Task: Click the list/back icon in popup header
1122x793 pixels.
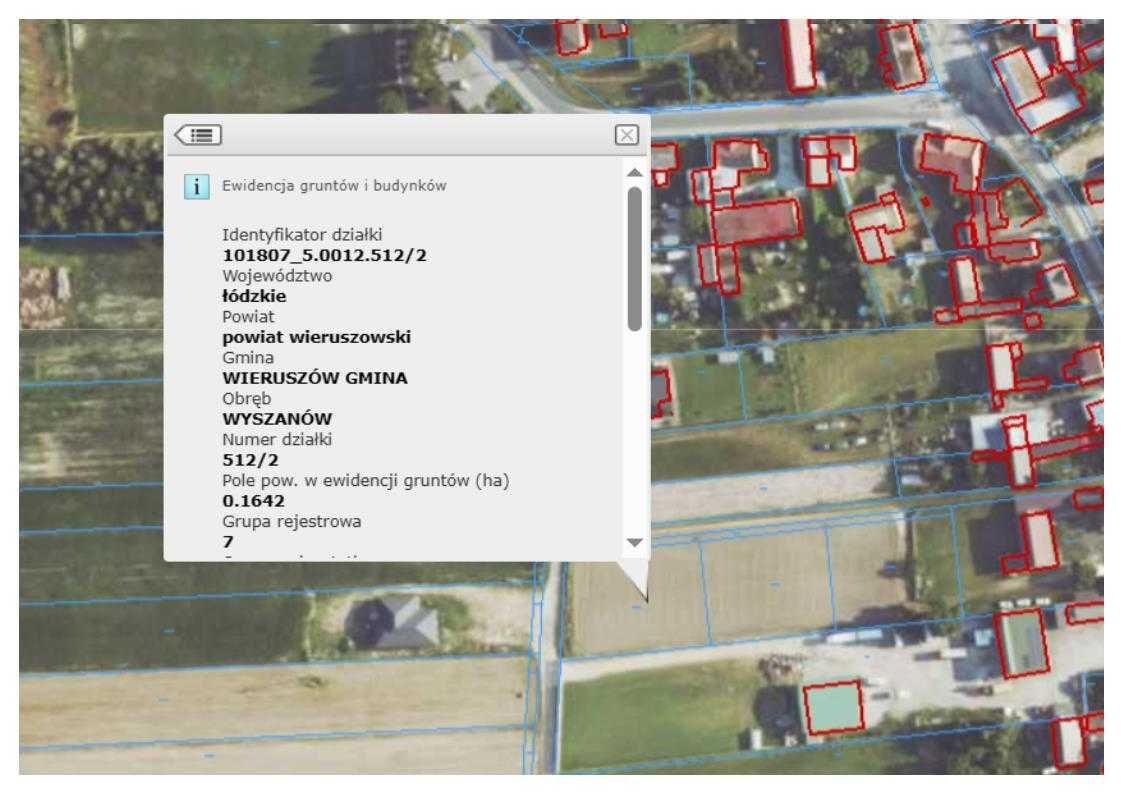Action: 198,134
